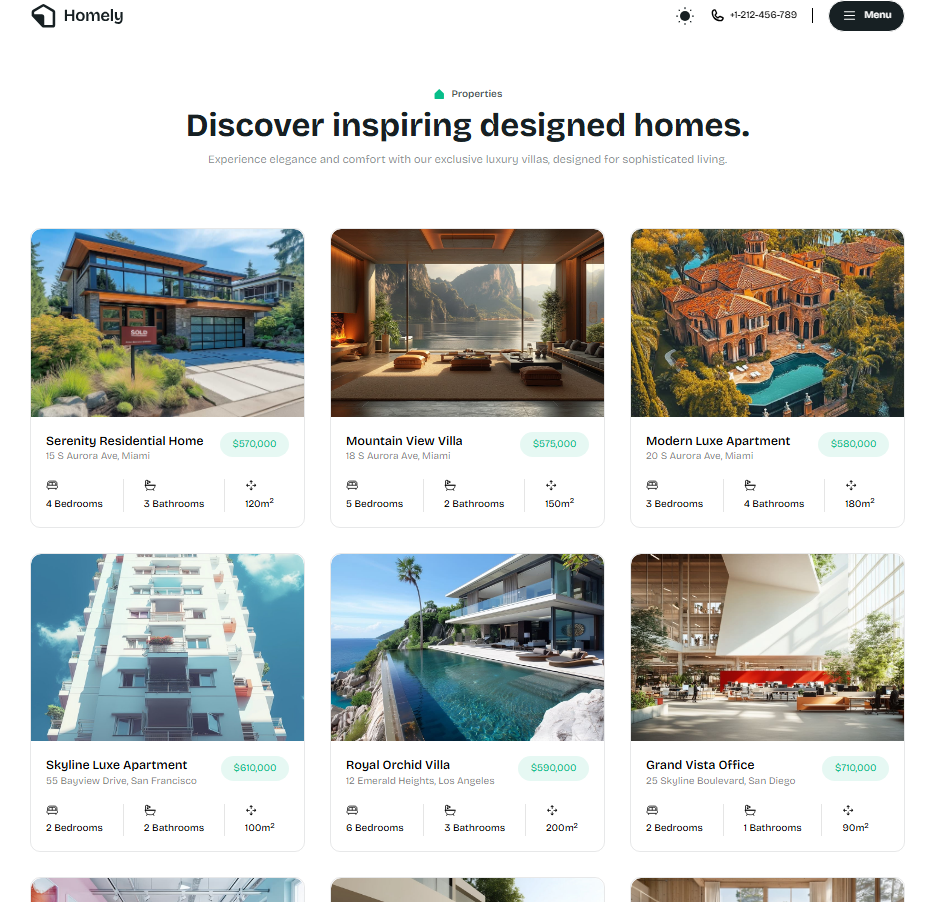Open Grand Vista Office photo

tap(767, 647)
